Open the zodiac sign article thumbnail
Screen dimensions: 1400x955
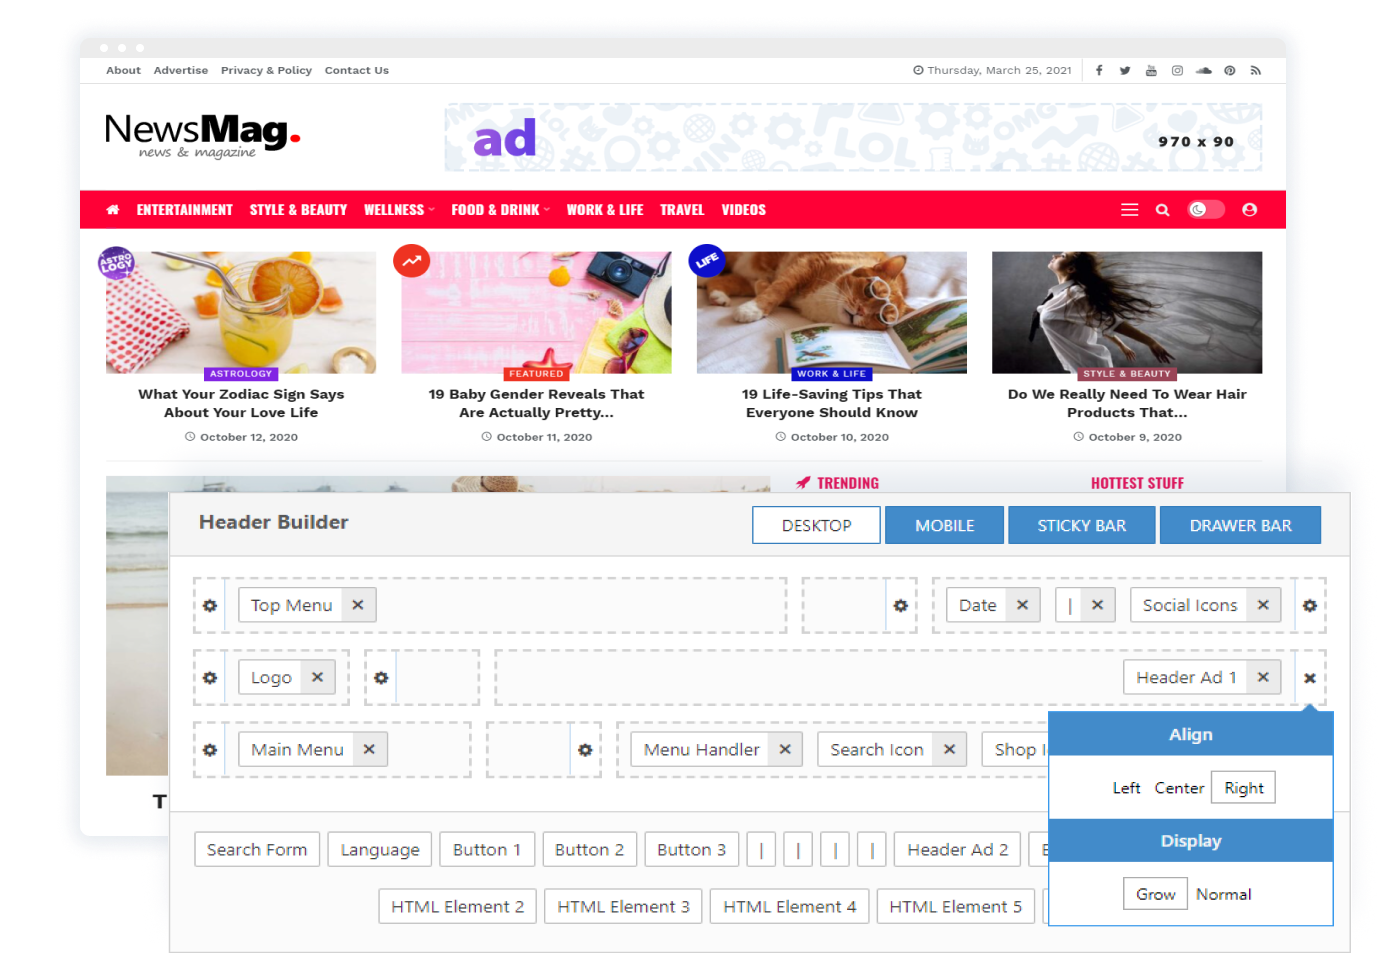tap(241, 313)
